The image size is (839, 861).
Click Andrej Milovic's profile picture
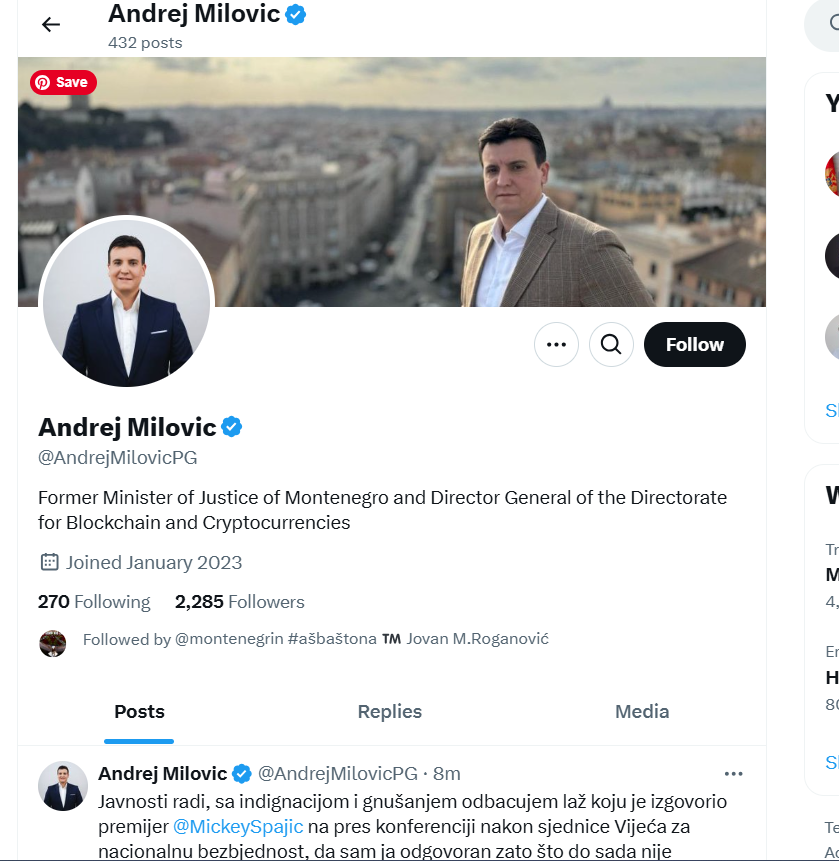coord(126,303)
